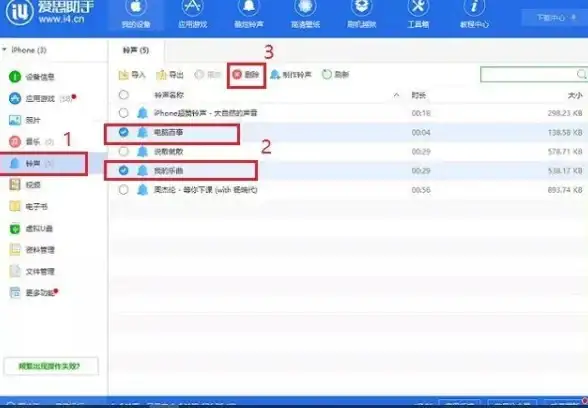Open the 我的设备 (My Device) section
588x408 pixels.
coord(136,15)
